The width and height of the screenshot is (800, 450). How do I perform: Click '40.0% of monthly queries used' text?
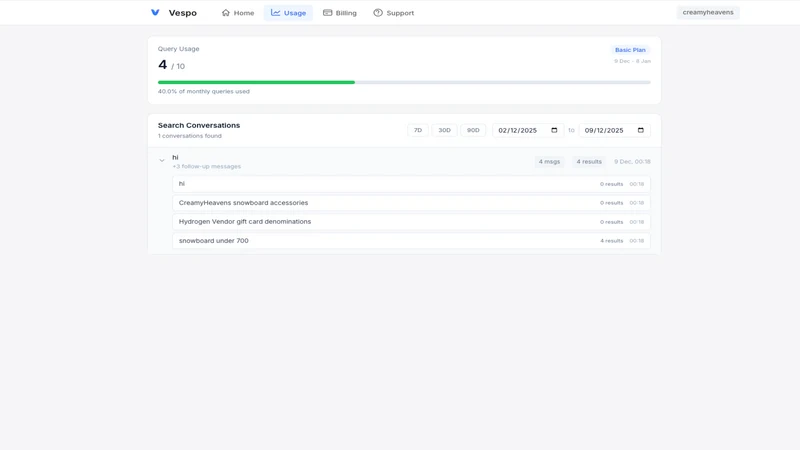[x=204, y=91]
